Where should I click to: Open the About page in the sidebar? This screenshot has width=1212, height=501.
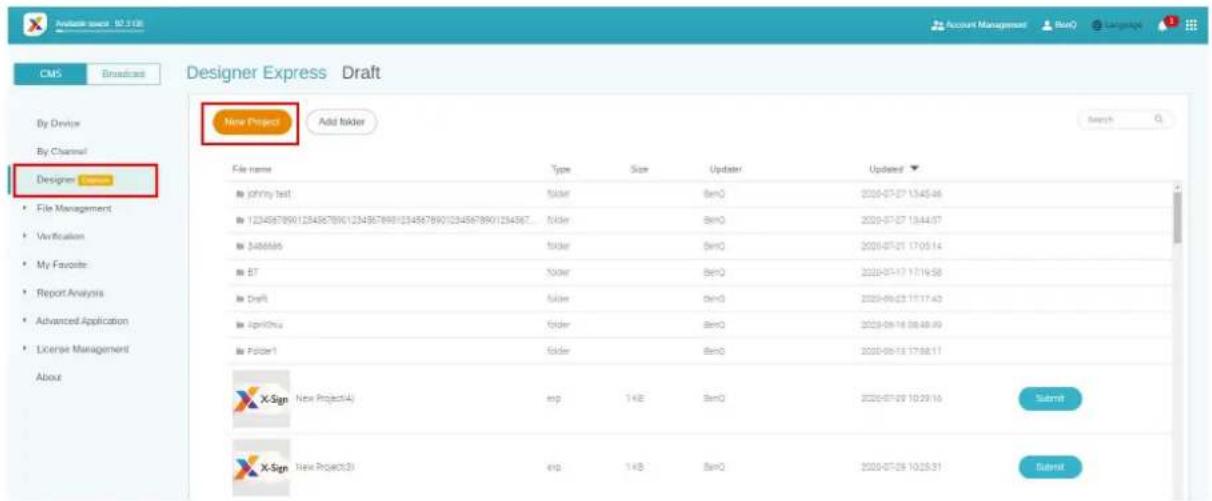[48, 378]
